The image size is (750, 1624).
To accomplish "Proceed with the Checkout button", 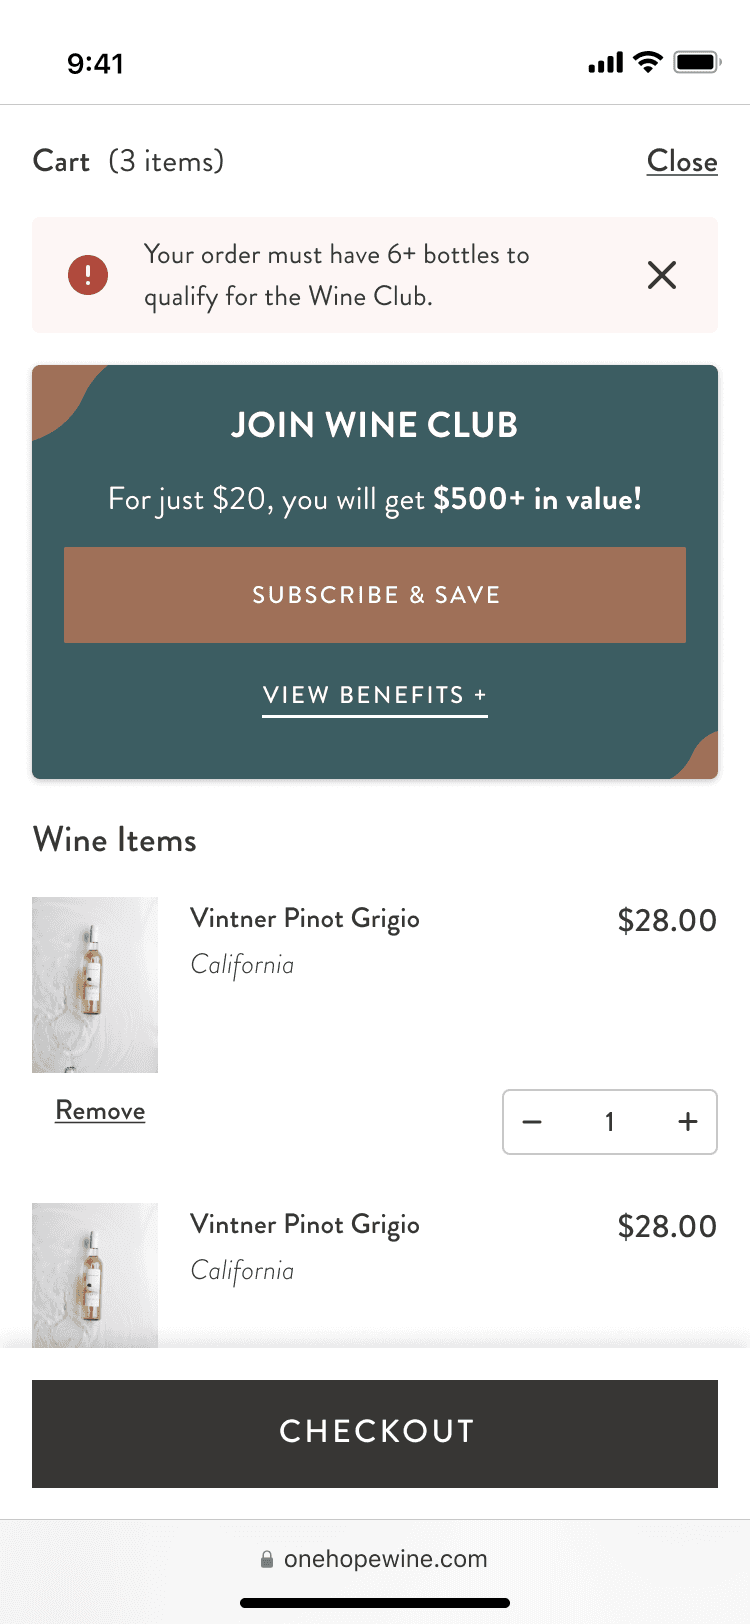I will tap(375, 1432).
